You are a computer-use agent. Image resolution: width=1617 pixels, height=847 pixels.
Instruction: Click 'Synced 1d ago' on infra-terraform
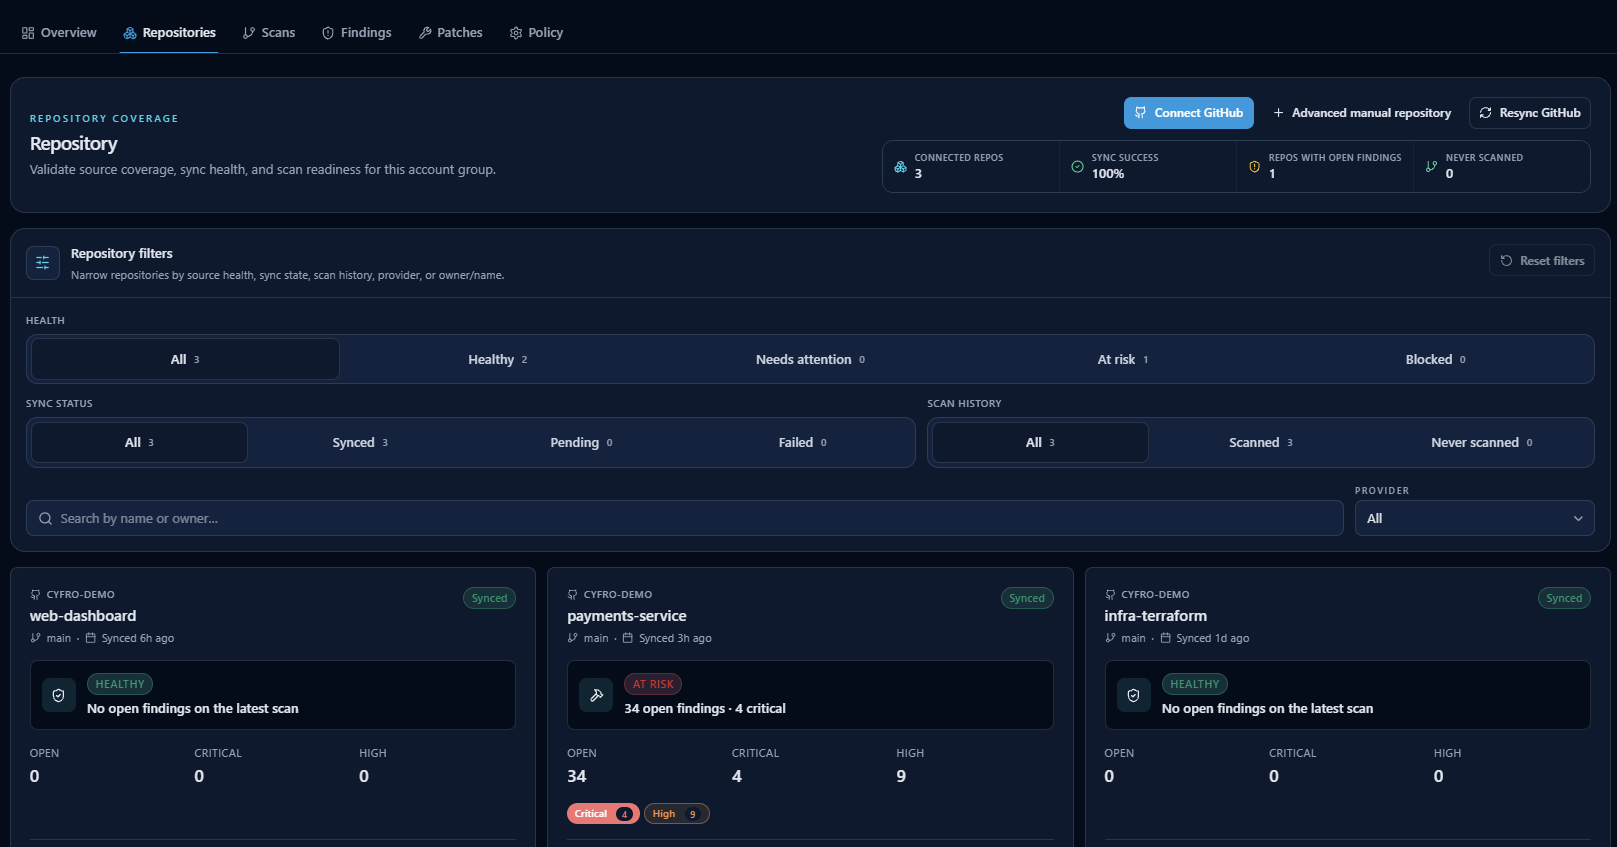click(x=1213, y=638)
